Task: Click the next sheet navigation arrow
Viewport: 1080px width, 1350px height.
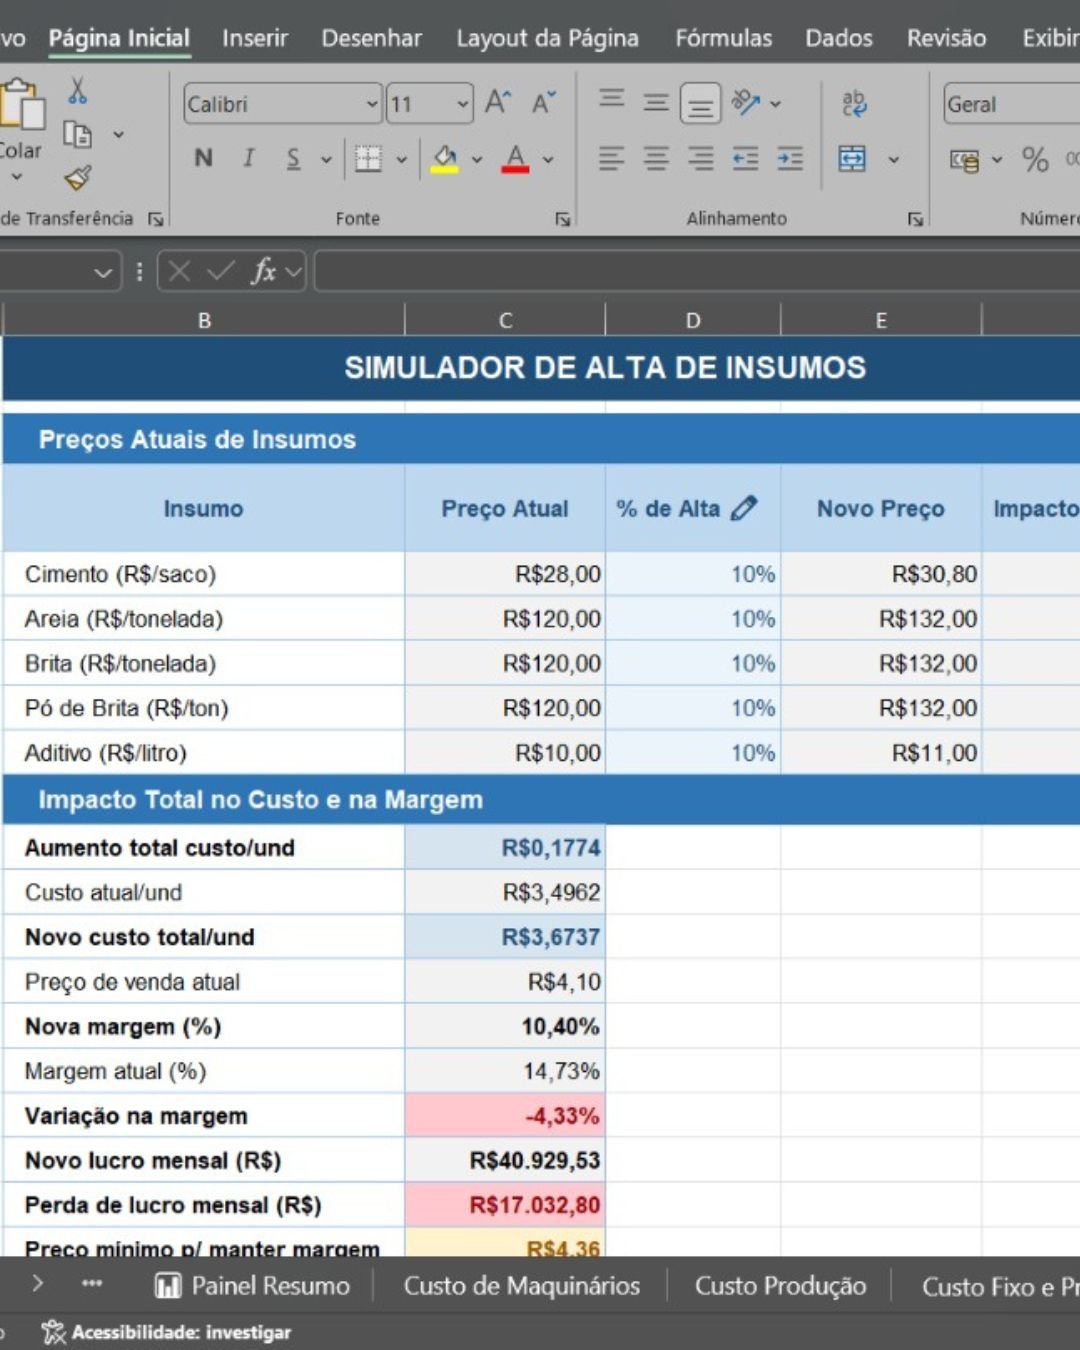Action: (38, 1284)
